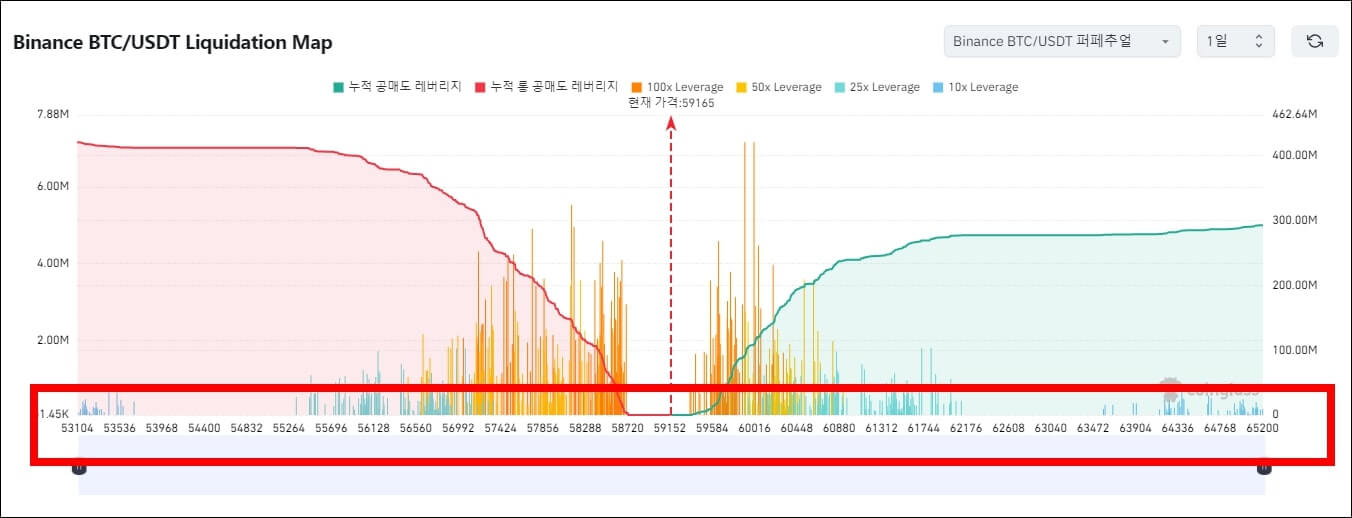Click the 60016 price axis label
Viewport: 1352px width, 518px height.
(x=754, y=428)
